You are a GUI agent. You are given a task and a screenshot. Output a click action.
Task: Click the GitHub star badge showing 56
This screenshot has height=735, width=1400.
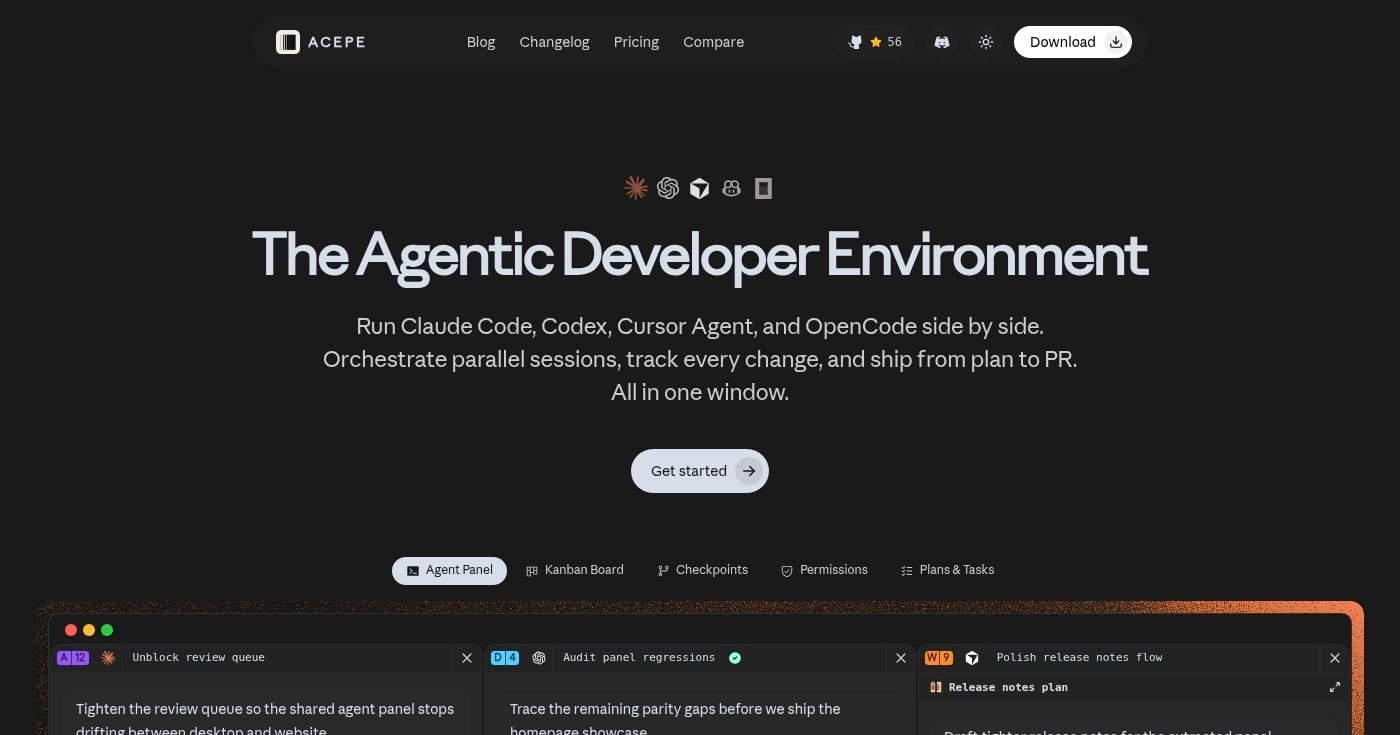875,42
